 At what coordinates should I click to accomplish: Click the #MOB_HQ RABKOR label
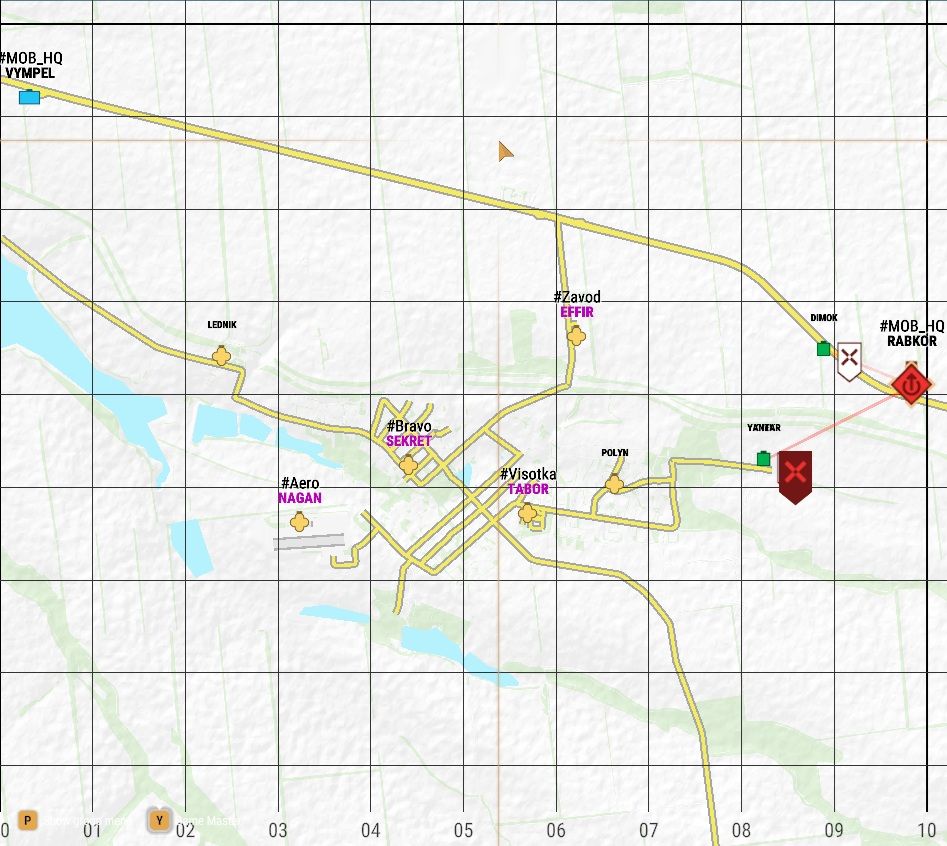click(x=911, y=334)
